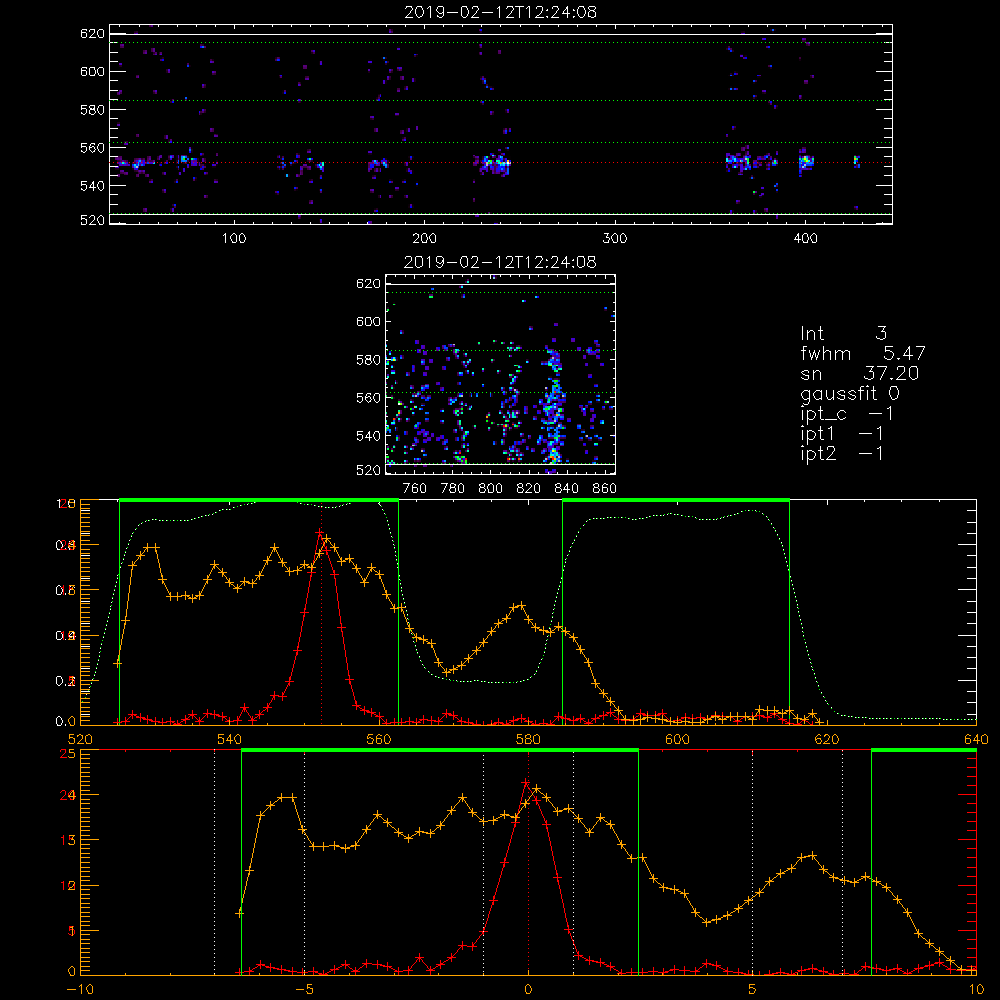Image resolution: width=1000 pixels, height=1000 pixels.
Task: Click the red peak at 0 in bottom plot
Action: (x=526, y=783)
